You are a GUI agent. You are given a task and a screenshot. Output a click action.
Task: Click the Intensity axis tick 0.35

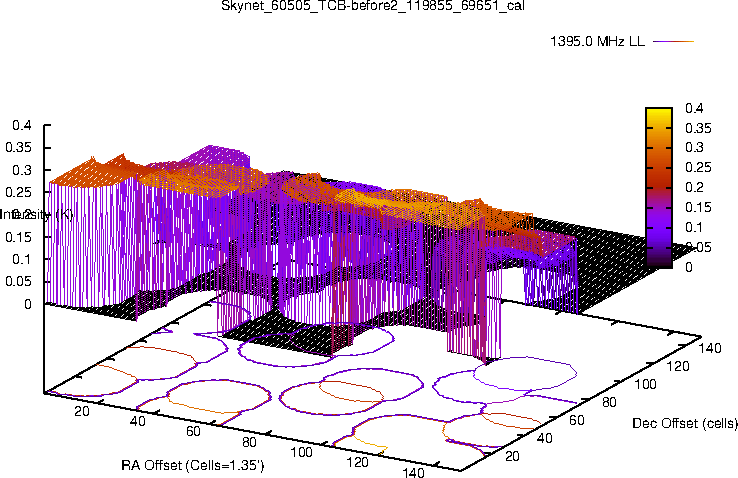tap(18, 148)
